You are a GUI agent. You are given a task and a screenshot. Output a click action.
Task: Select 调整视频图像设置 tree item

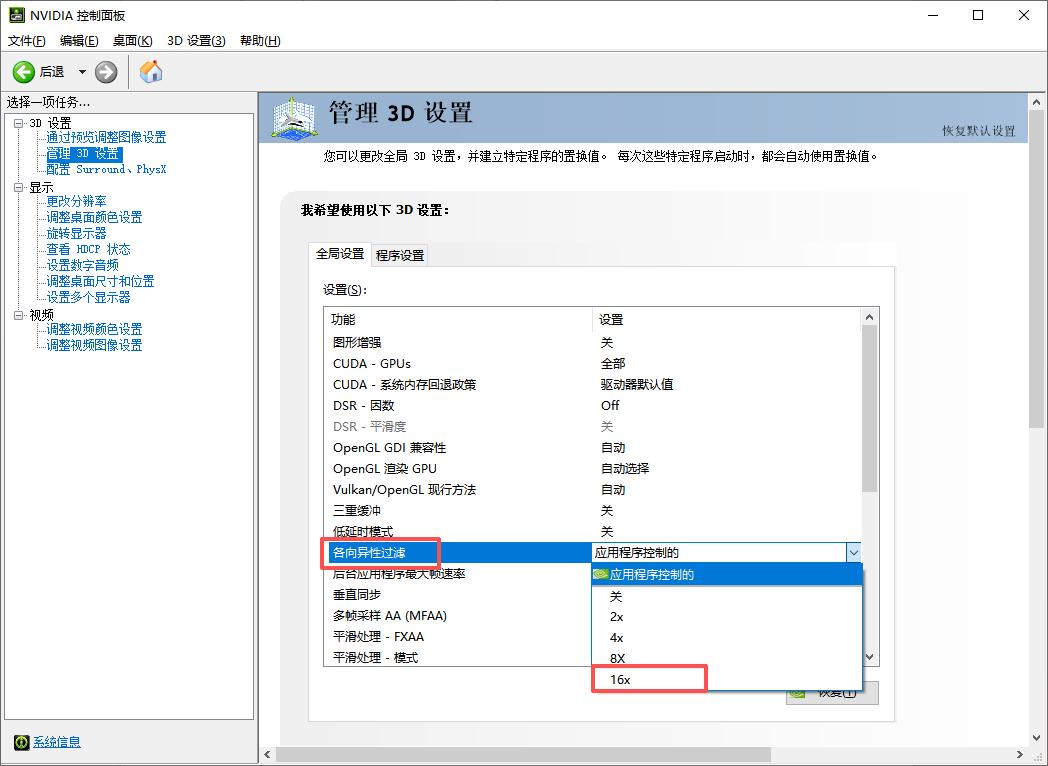pos(94,346)
